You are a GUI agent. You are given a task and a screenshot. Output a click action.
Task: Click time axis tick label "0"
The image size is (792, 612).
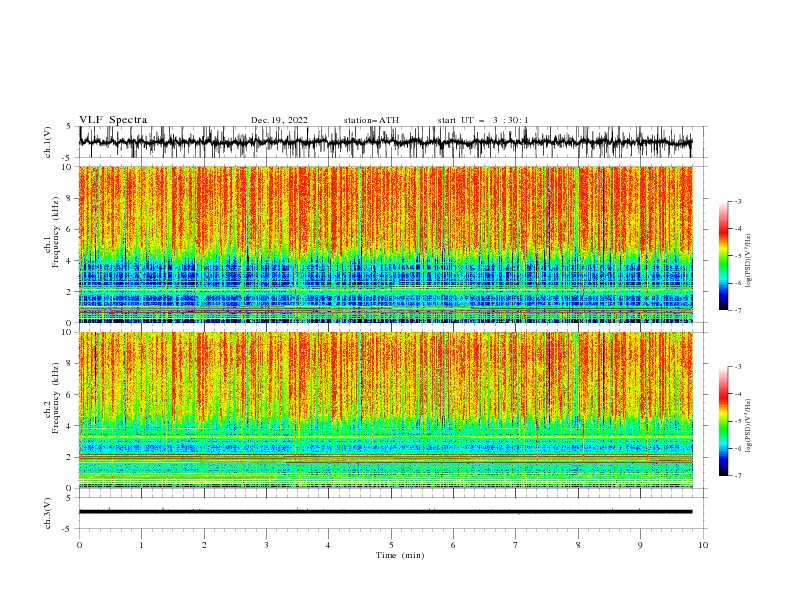click(79, 545)
